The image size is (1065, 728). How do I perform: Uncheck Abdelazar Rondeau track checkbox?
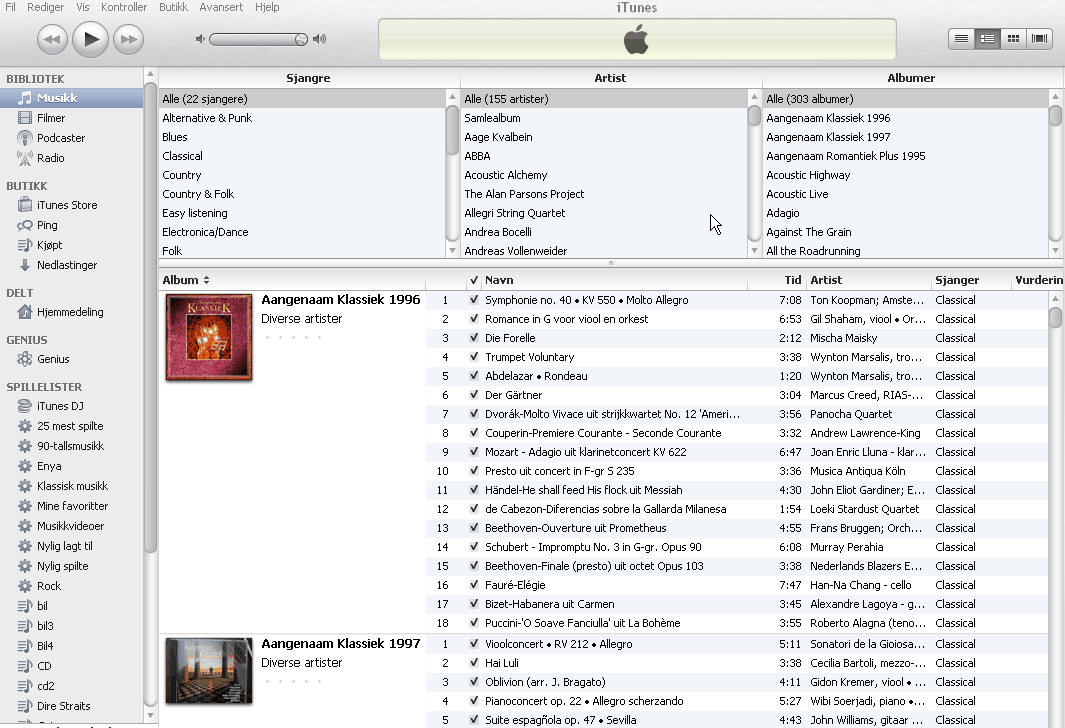coord(473,376)
